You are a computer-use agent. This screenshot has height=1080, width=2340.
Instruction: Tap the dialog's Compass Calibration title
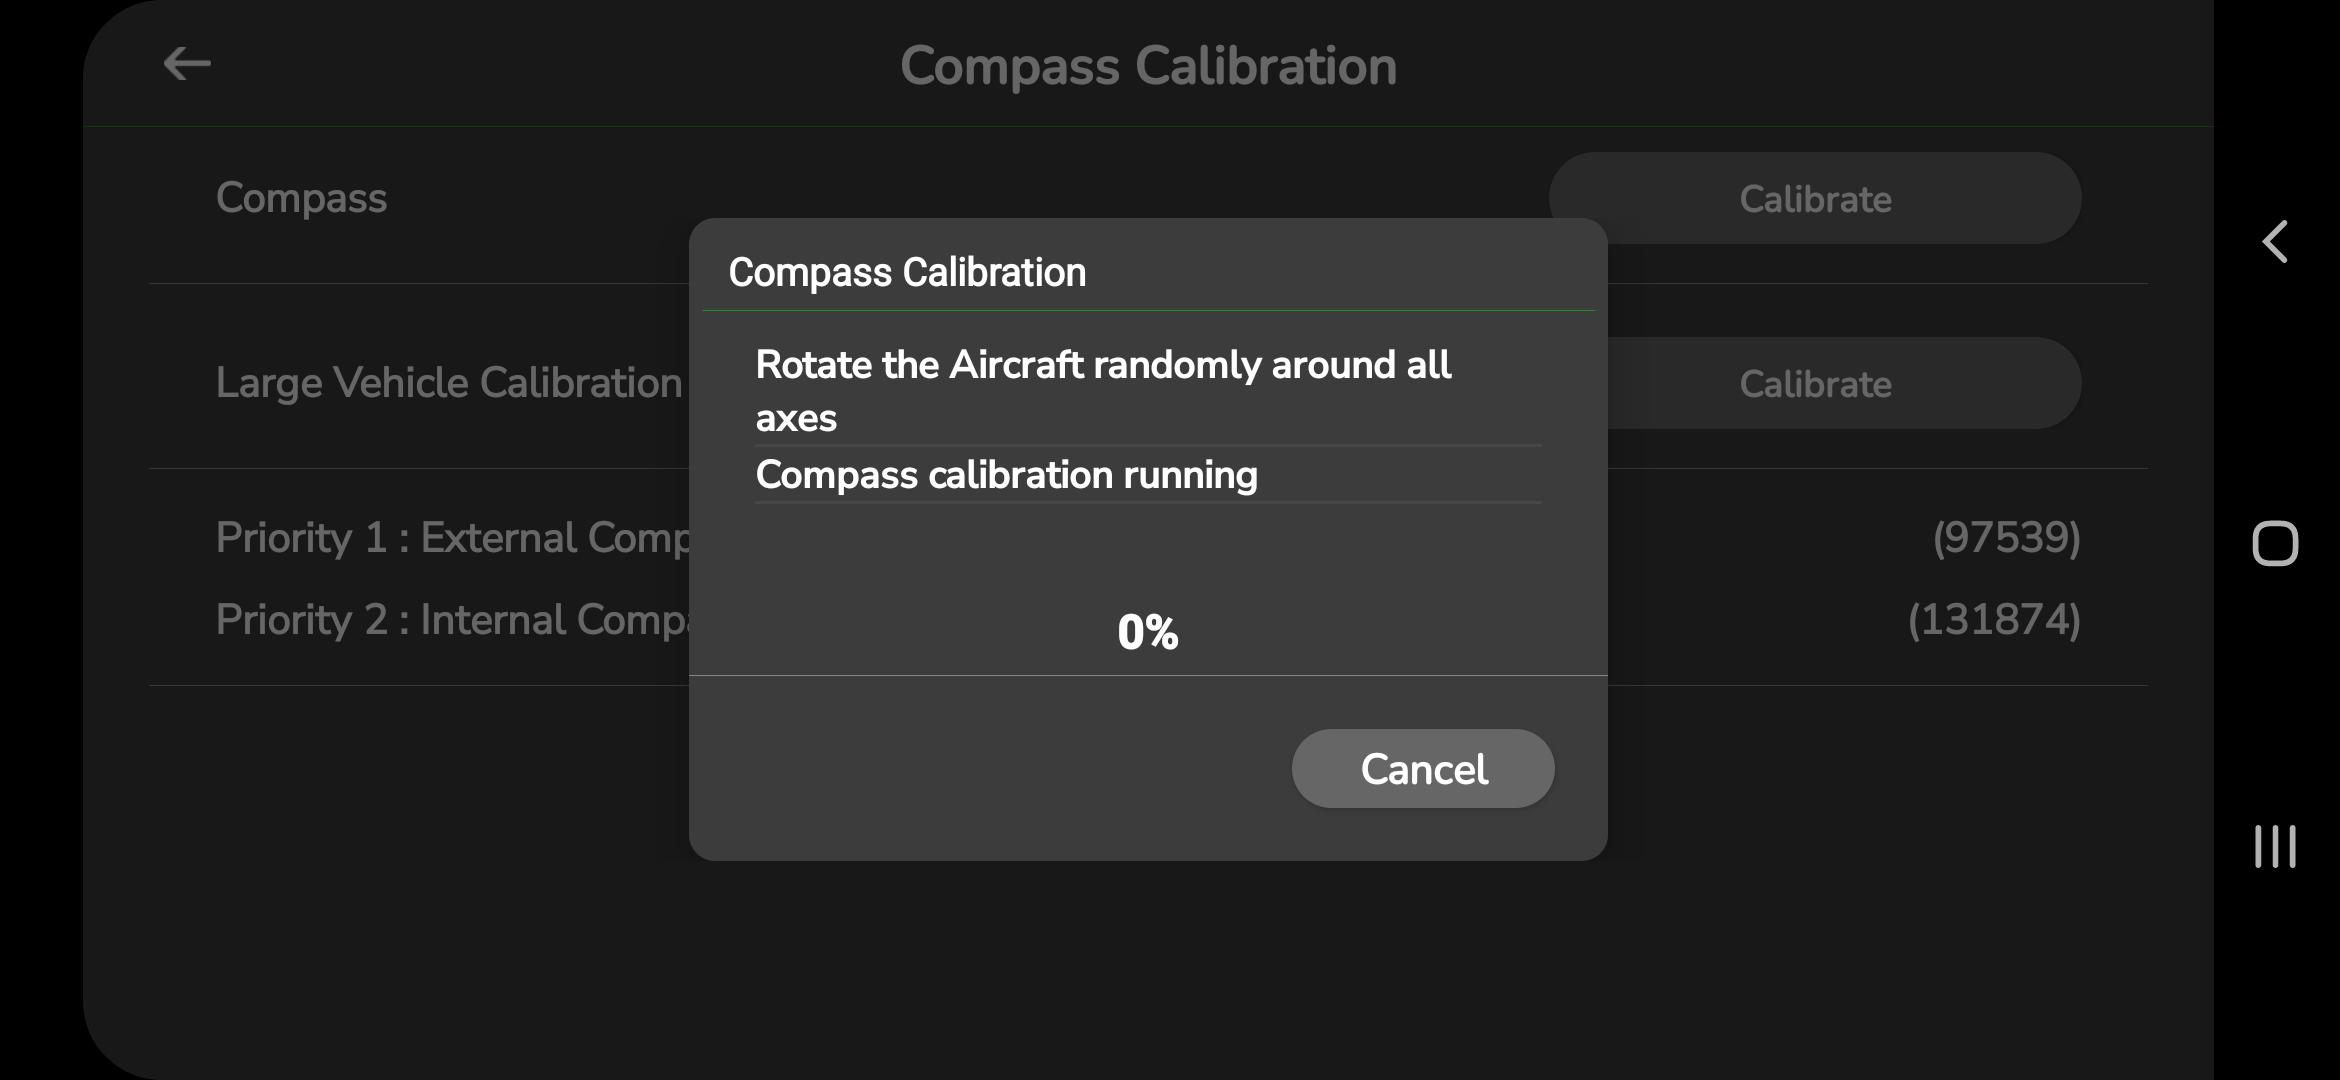(x=906, y=272)
